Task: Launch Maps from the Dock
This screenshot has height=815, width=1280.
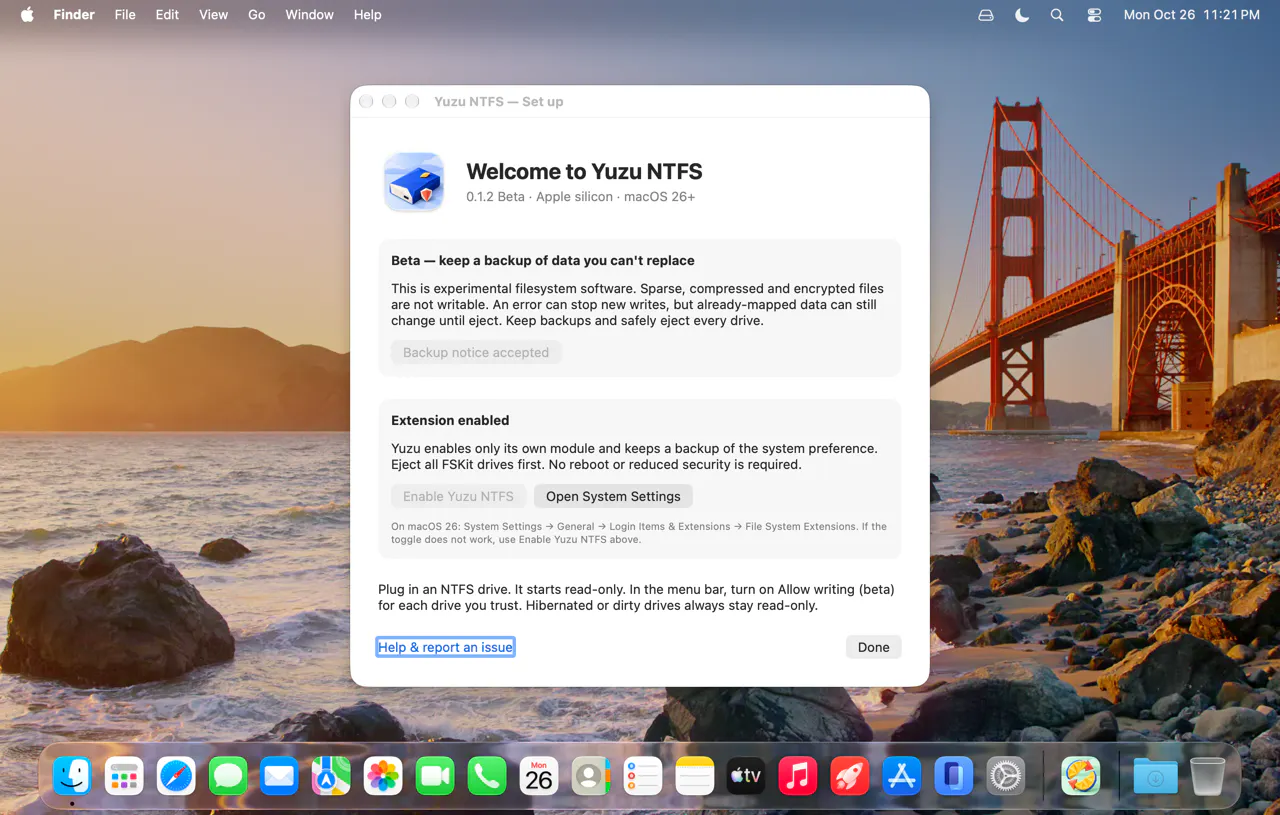Action: click(x=331, y=776)
